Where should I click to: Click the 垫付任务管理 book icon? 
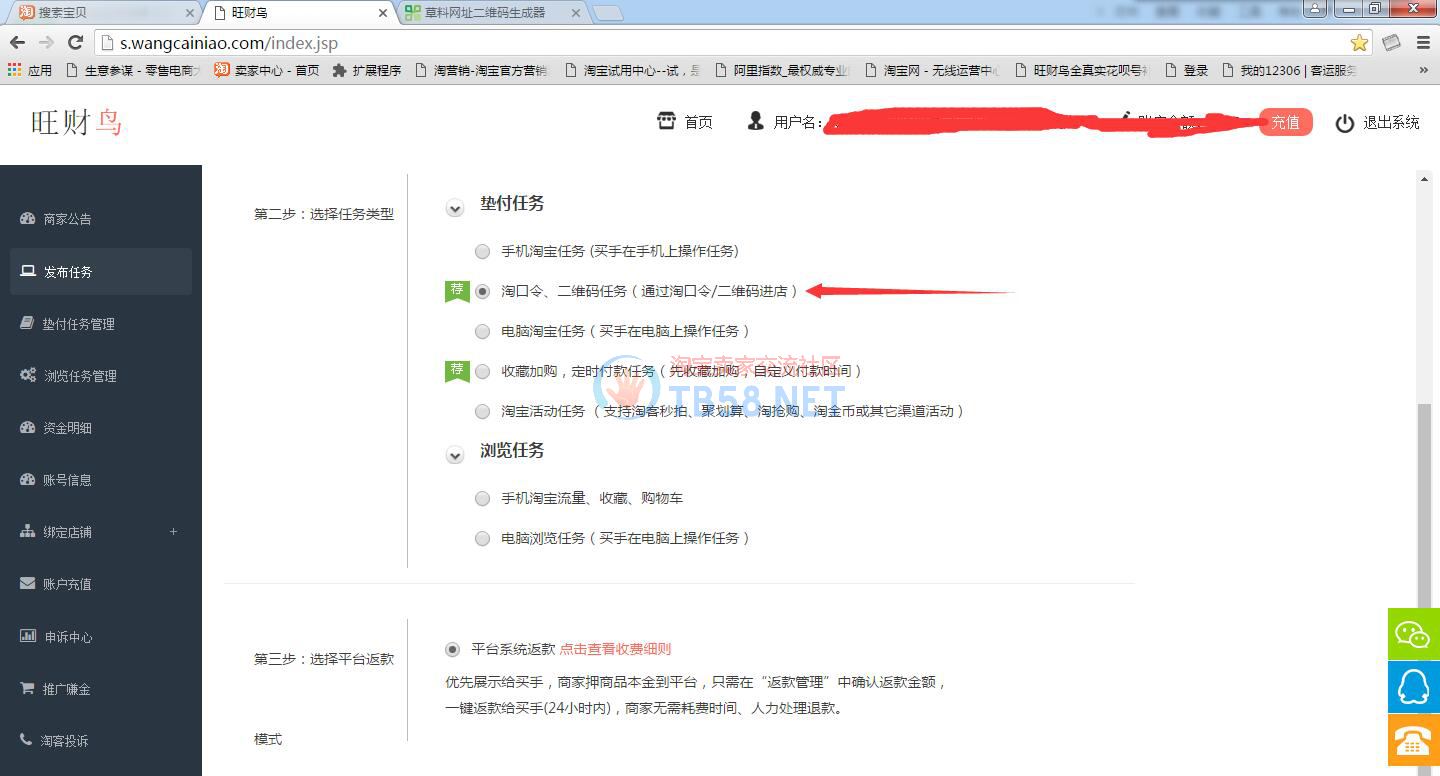coord(27,323)
